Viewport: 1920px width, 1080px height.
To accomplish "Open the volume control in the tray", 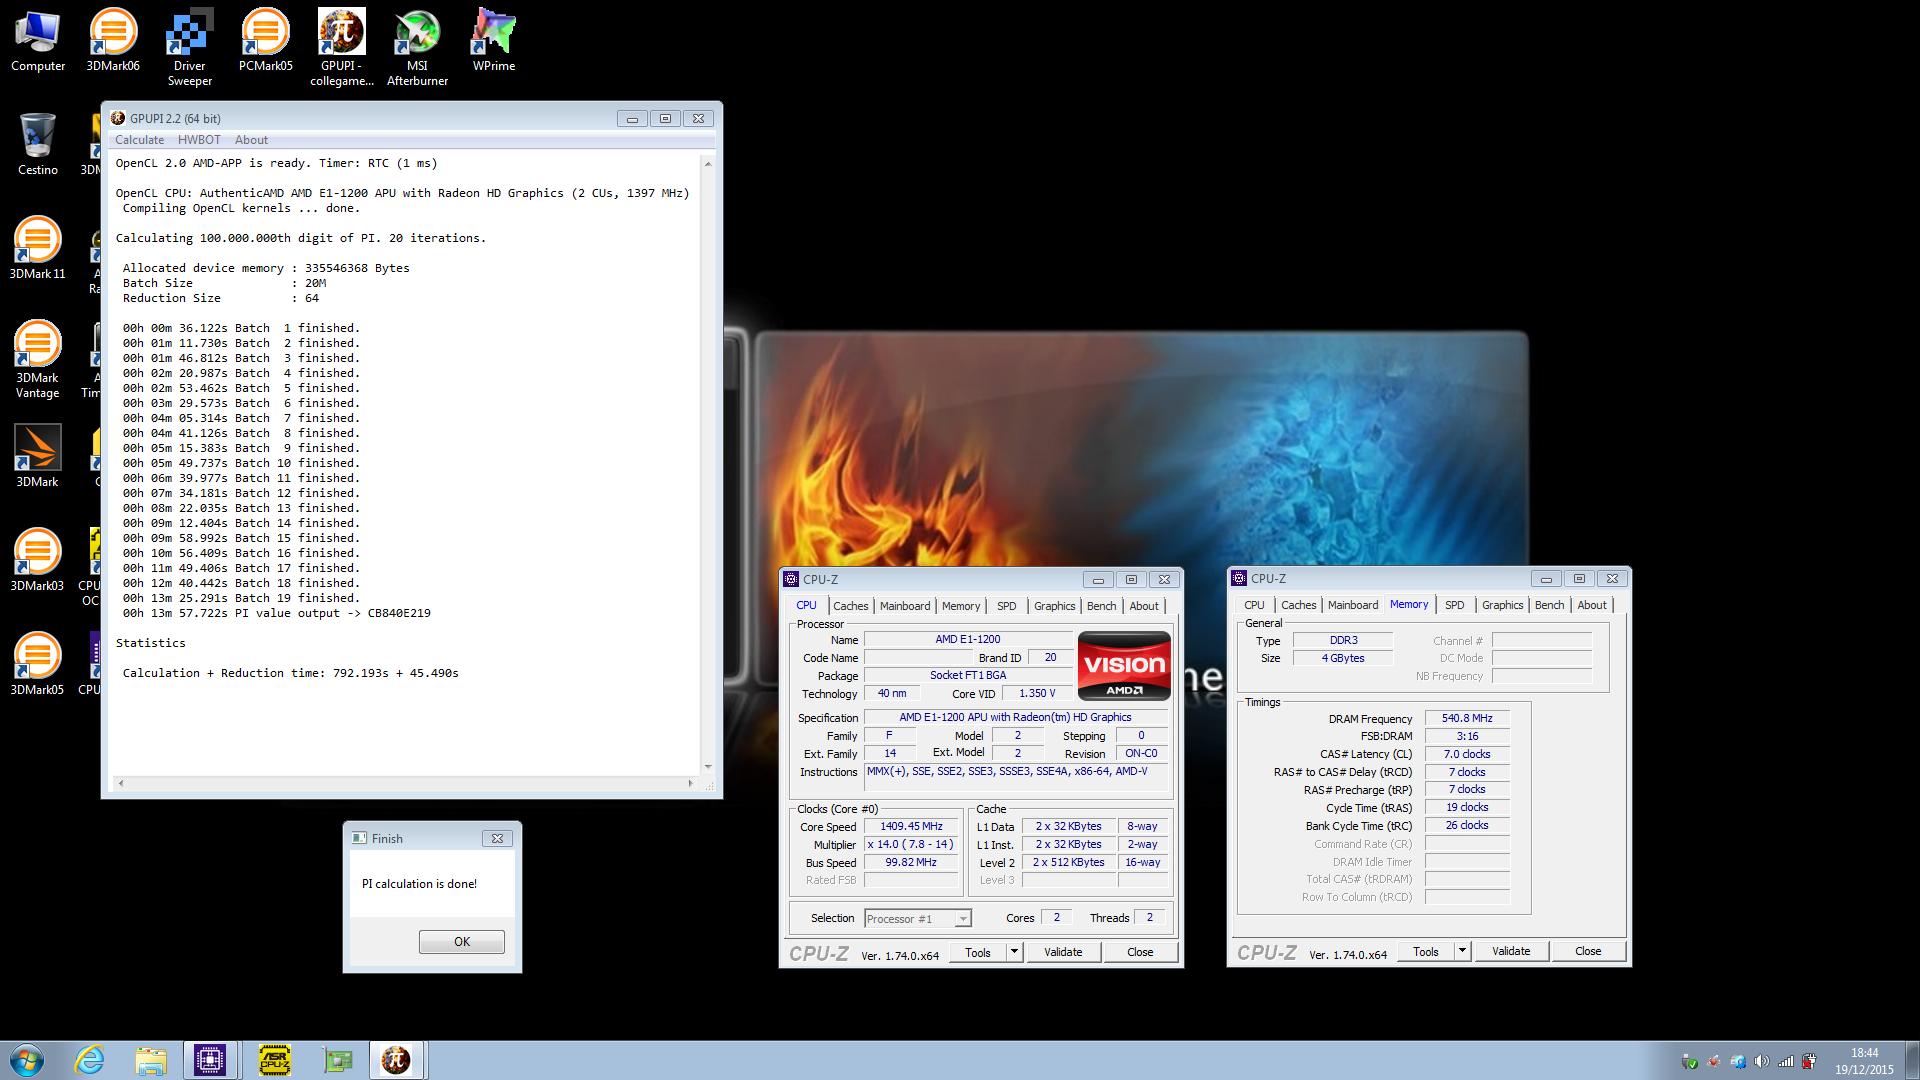I will point(1761,1061).
